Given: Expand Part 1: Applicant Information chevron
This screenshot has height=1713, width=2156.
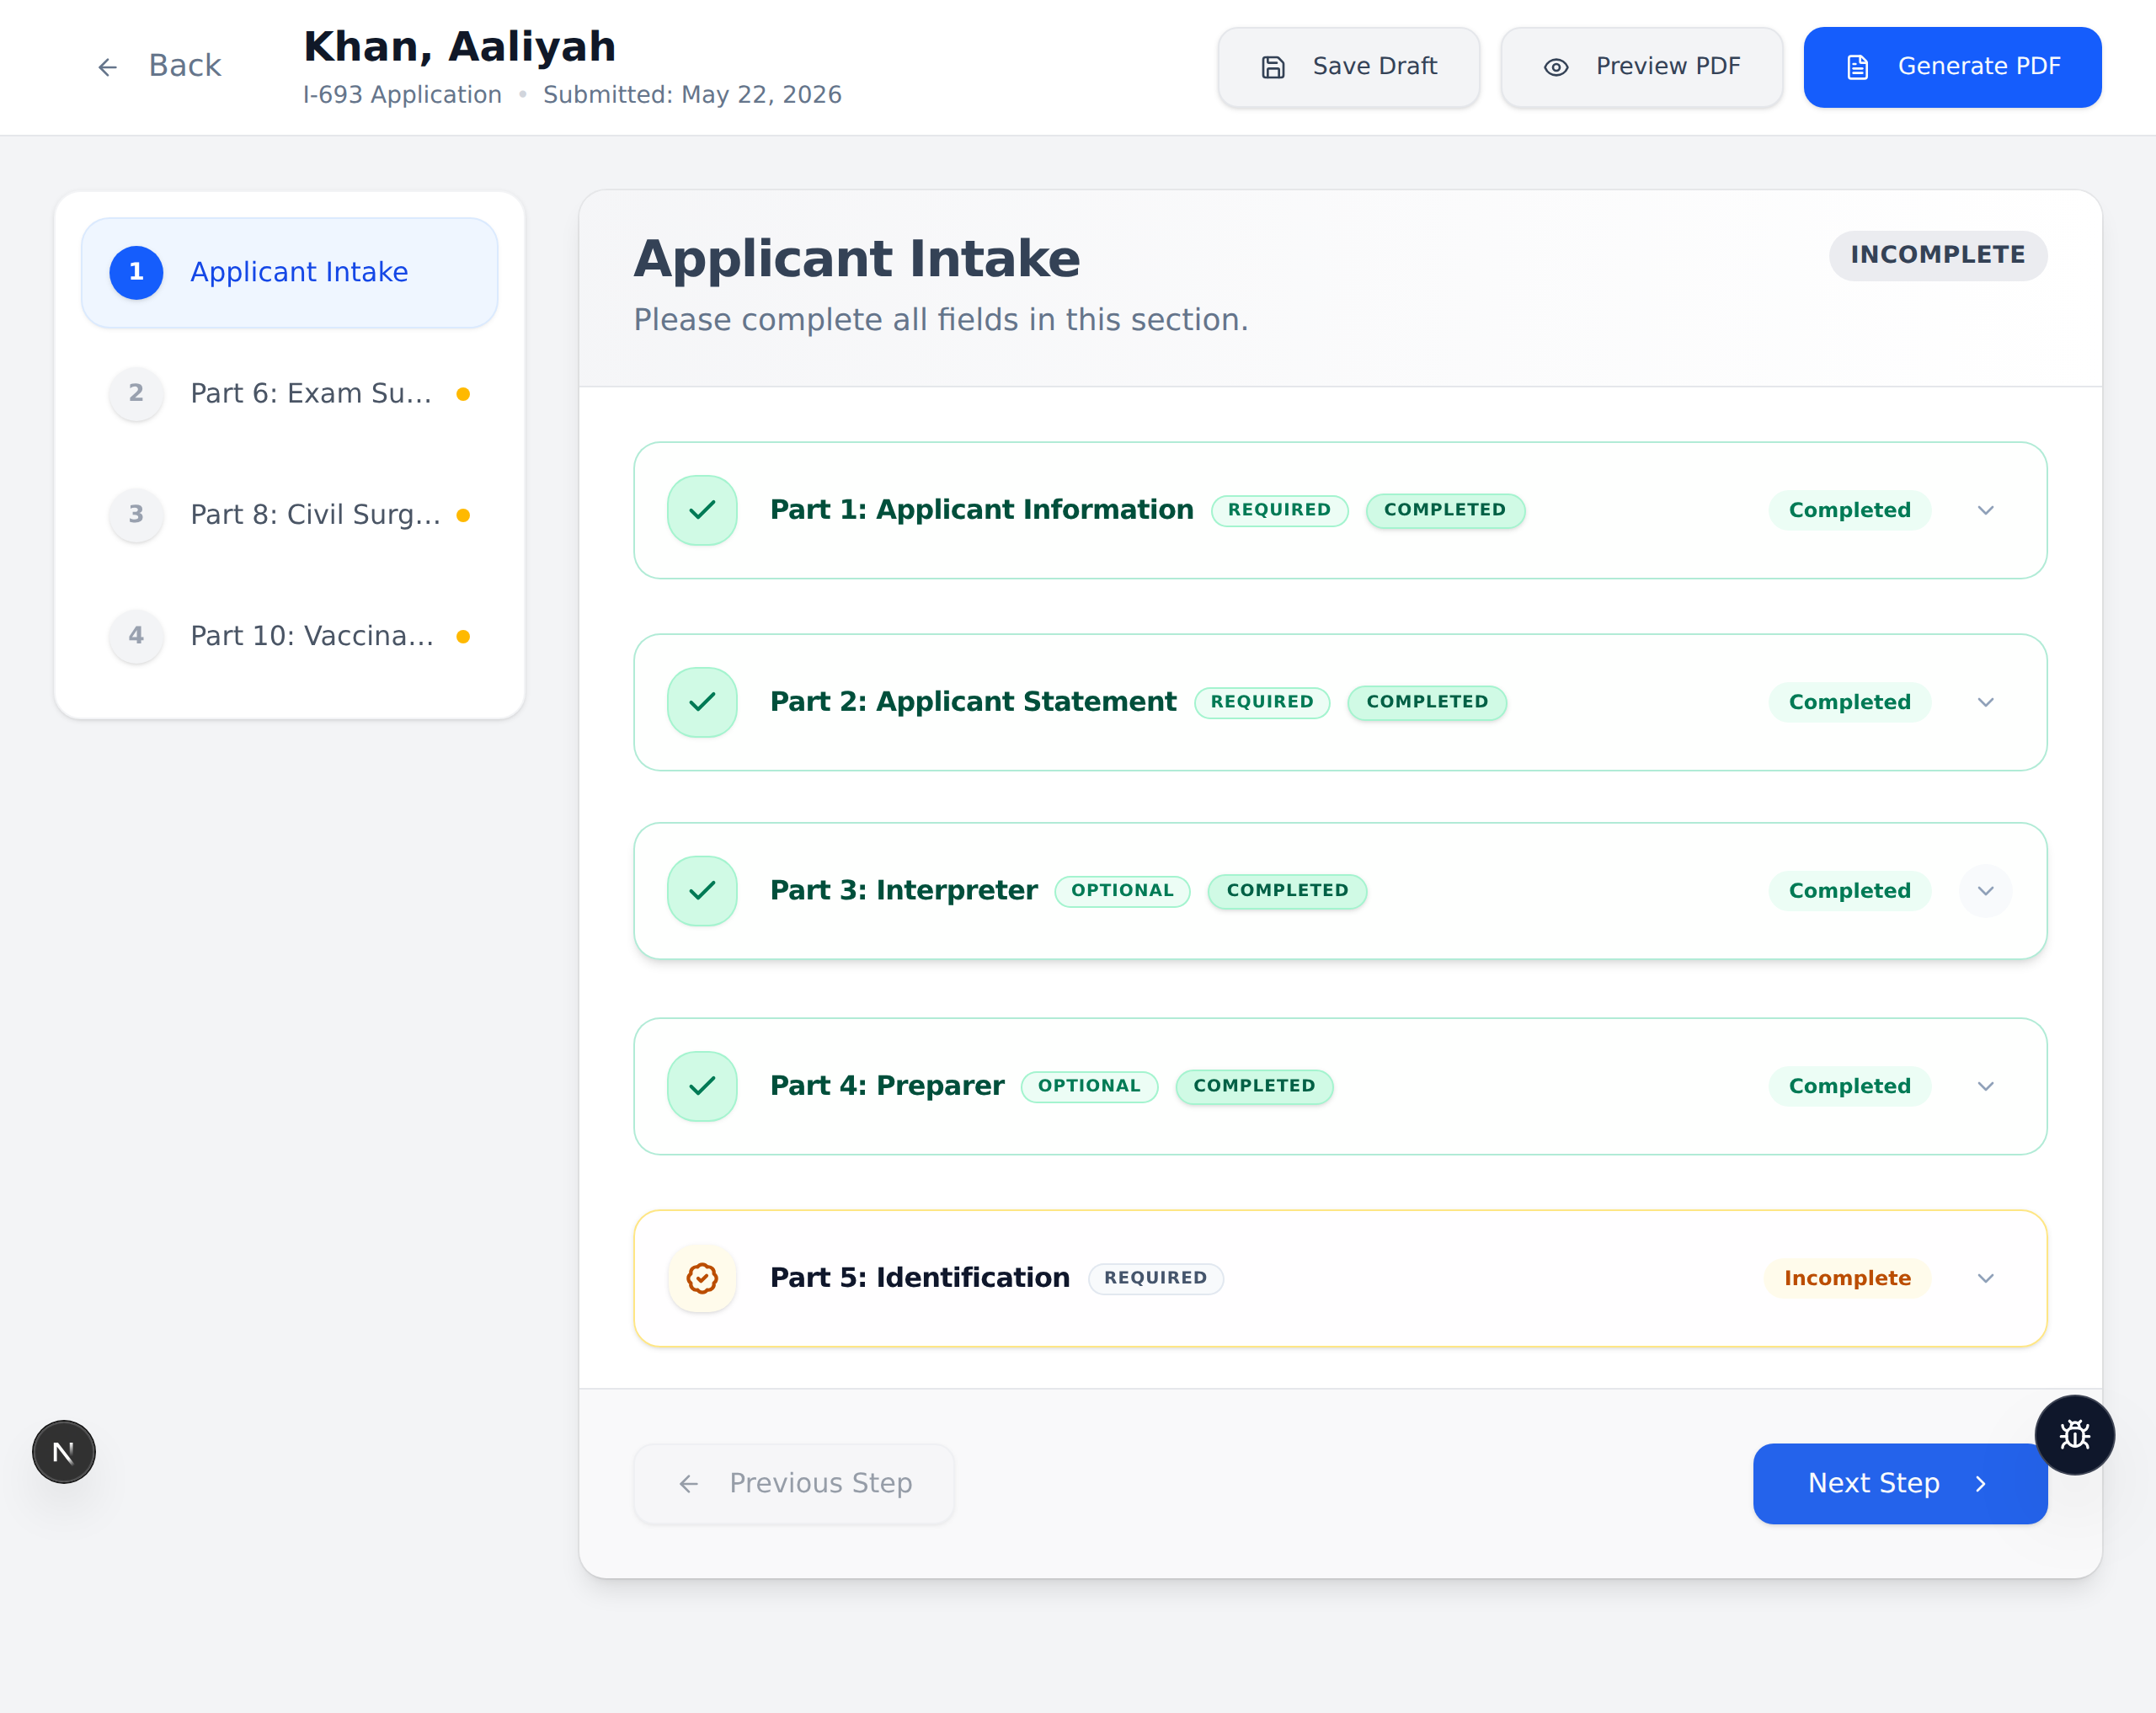Looking at the screenshot, I should tap(1986, 510).
